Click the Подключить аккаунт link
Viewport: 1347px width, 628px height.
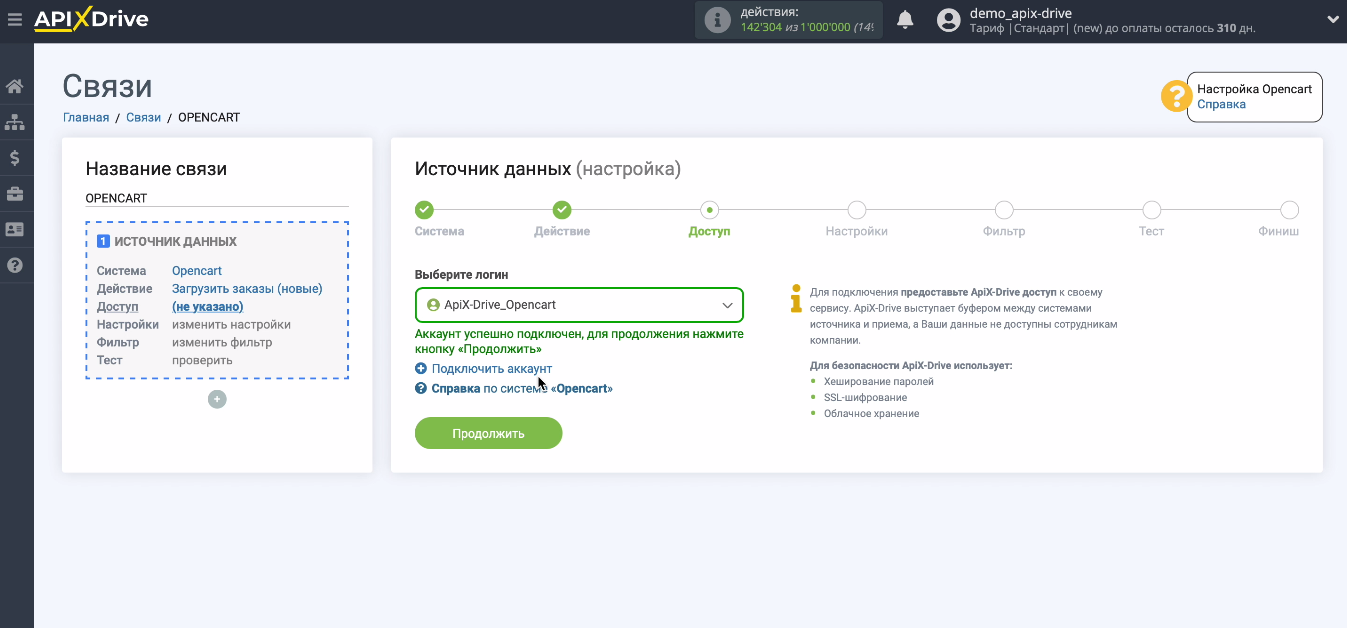[x=491, y=369]
